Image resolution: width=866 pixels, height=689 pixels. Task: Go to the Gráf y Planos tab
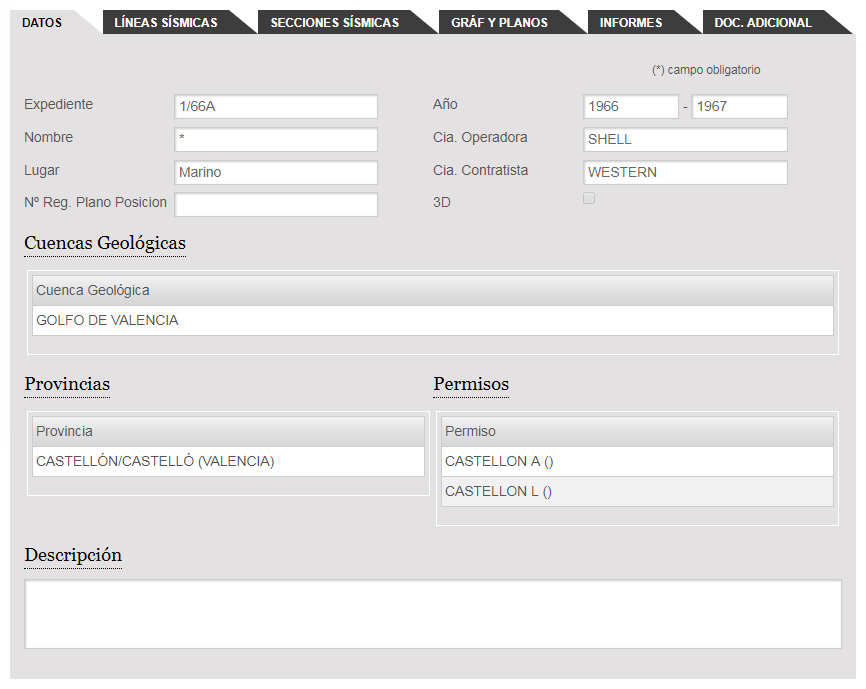(499, 22)
